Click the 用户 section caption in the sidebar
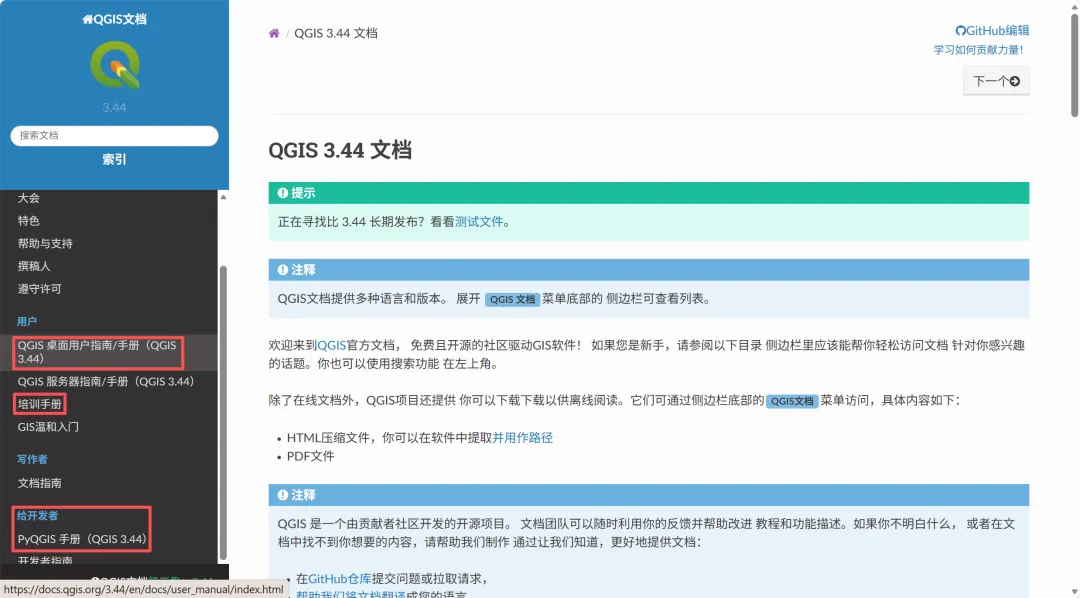 click(27, 322)
